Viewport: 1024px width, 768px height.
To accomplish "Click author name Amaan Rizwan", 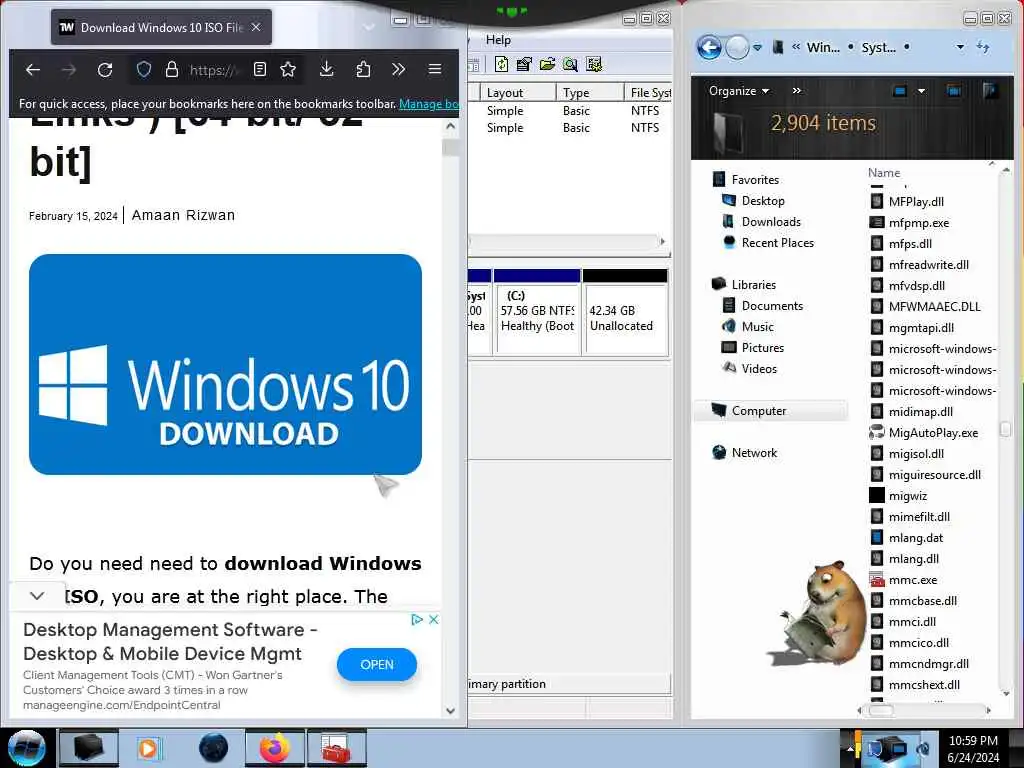I will 183,215.
